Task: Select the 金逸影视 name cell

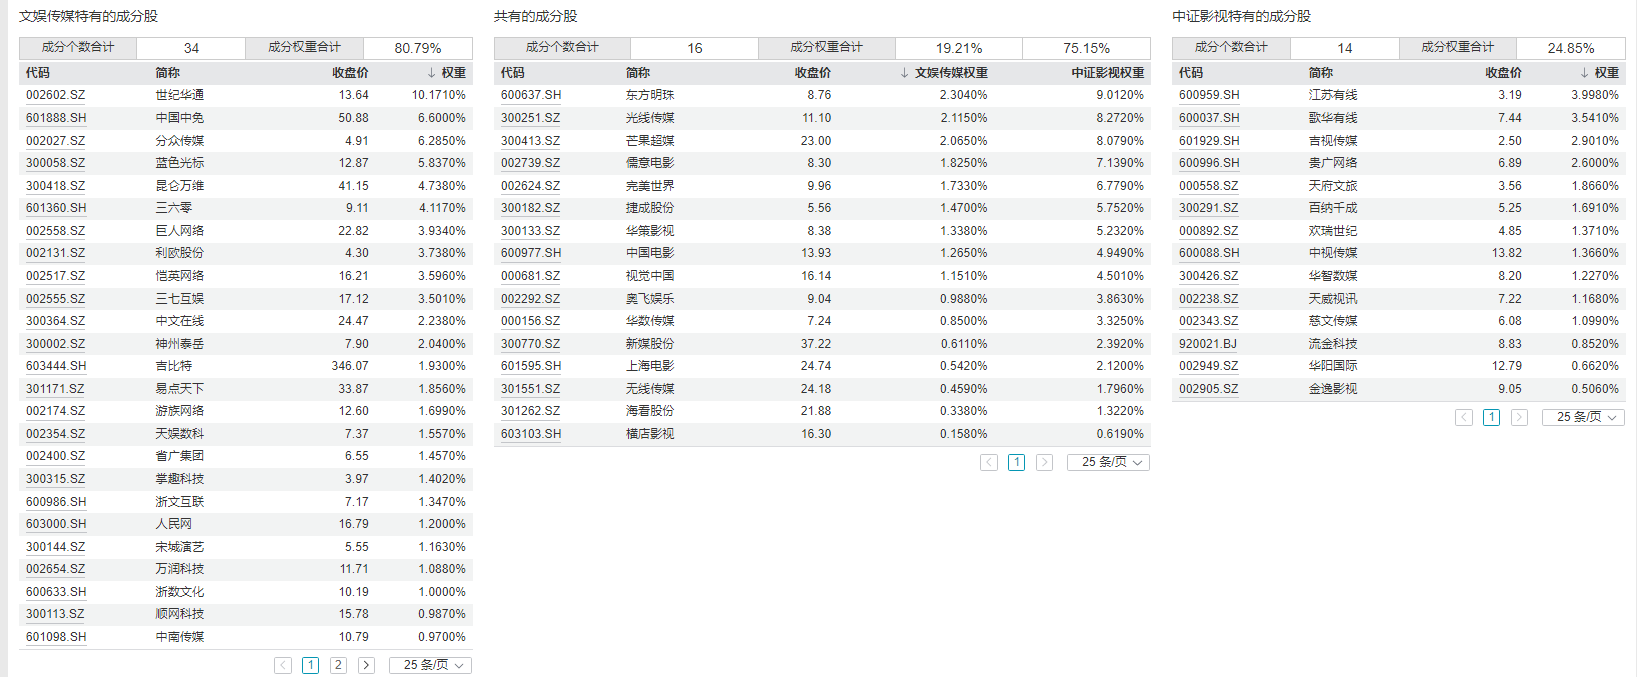Action: point(1333,389)
